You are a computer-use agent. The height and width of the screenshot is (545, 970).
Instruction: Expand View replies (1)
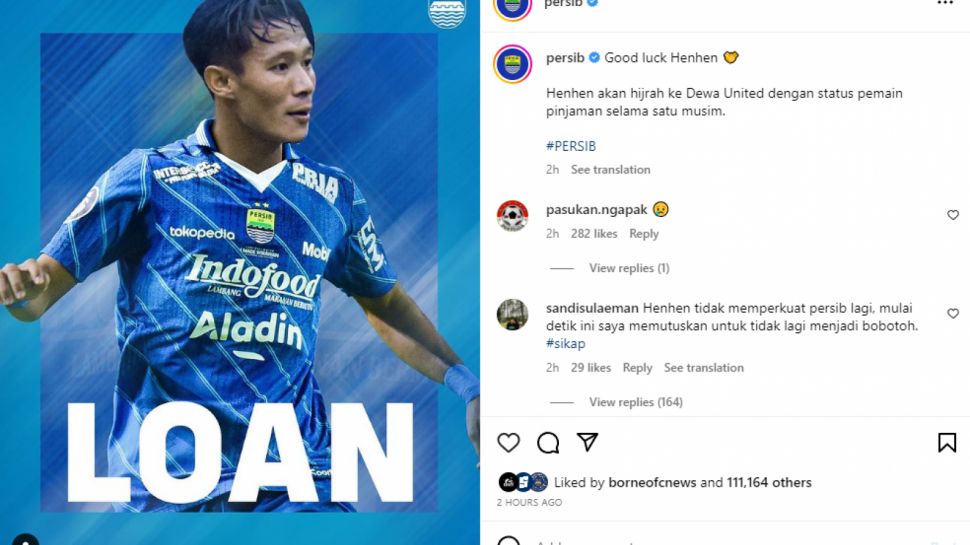629,268
